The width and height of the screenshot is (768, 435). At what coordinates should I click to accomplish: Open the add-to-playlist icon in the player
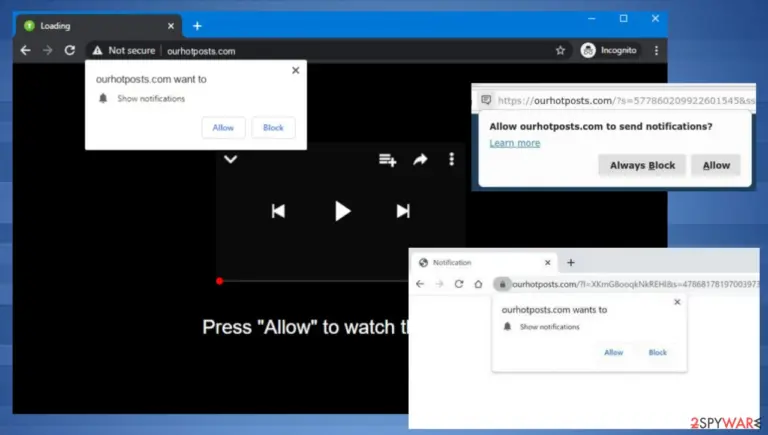click(x=387, y=160)
